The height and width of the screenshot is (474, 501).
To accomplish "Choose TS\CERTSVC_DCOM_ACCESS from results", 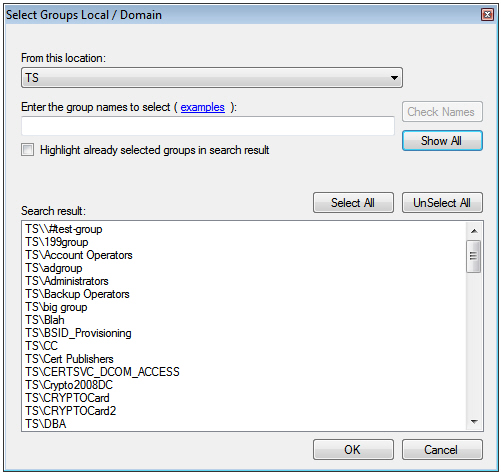I will [102, 372].
